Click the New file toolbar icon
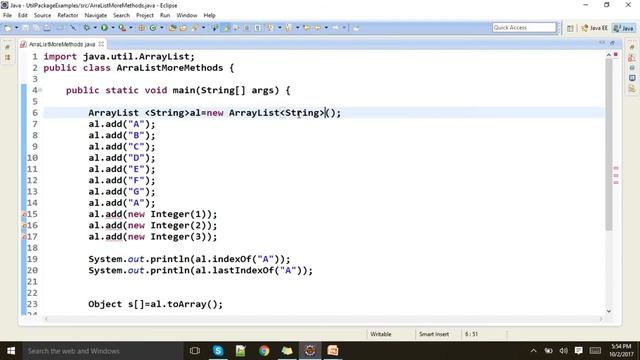 tap(7, 28)
